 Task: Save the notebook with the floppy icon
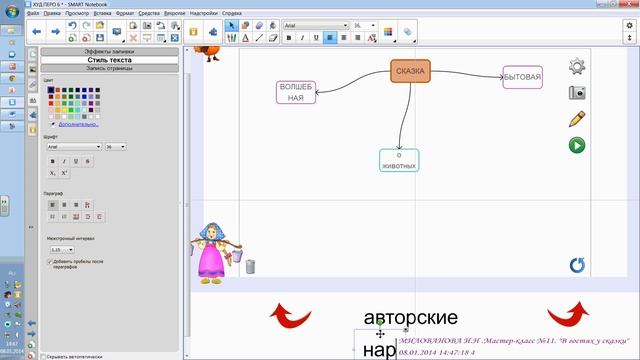pos(100,38)
